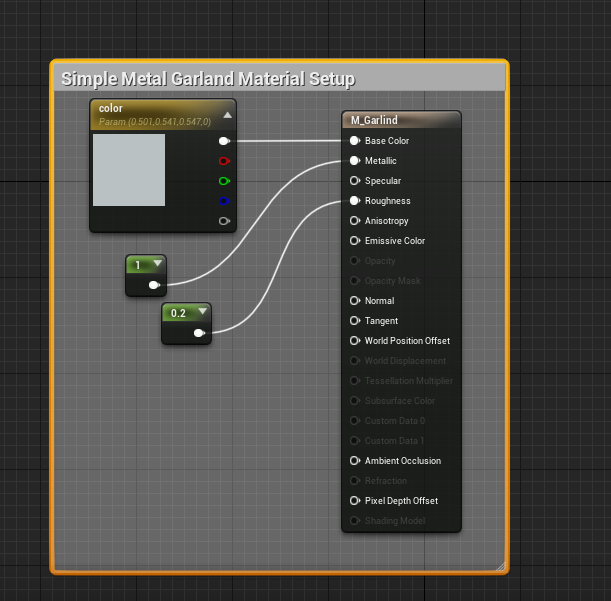Click the alpha channel output pin
The height and width of the screenshot is (601, 611).
click(x=224, y=221)
